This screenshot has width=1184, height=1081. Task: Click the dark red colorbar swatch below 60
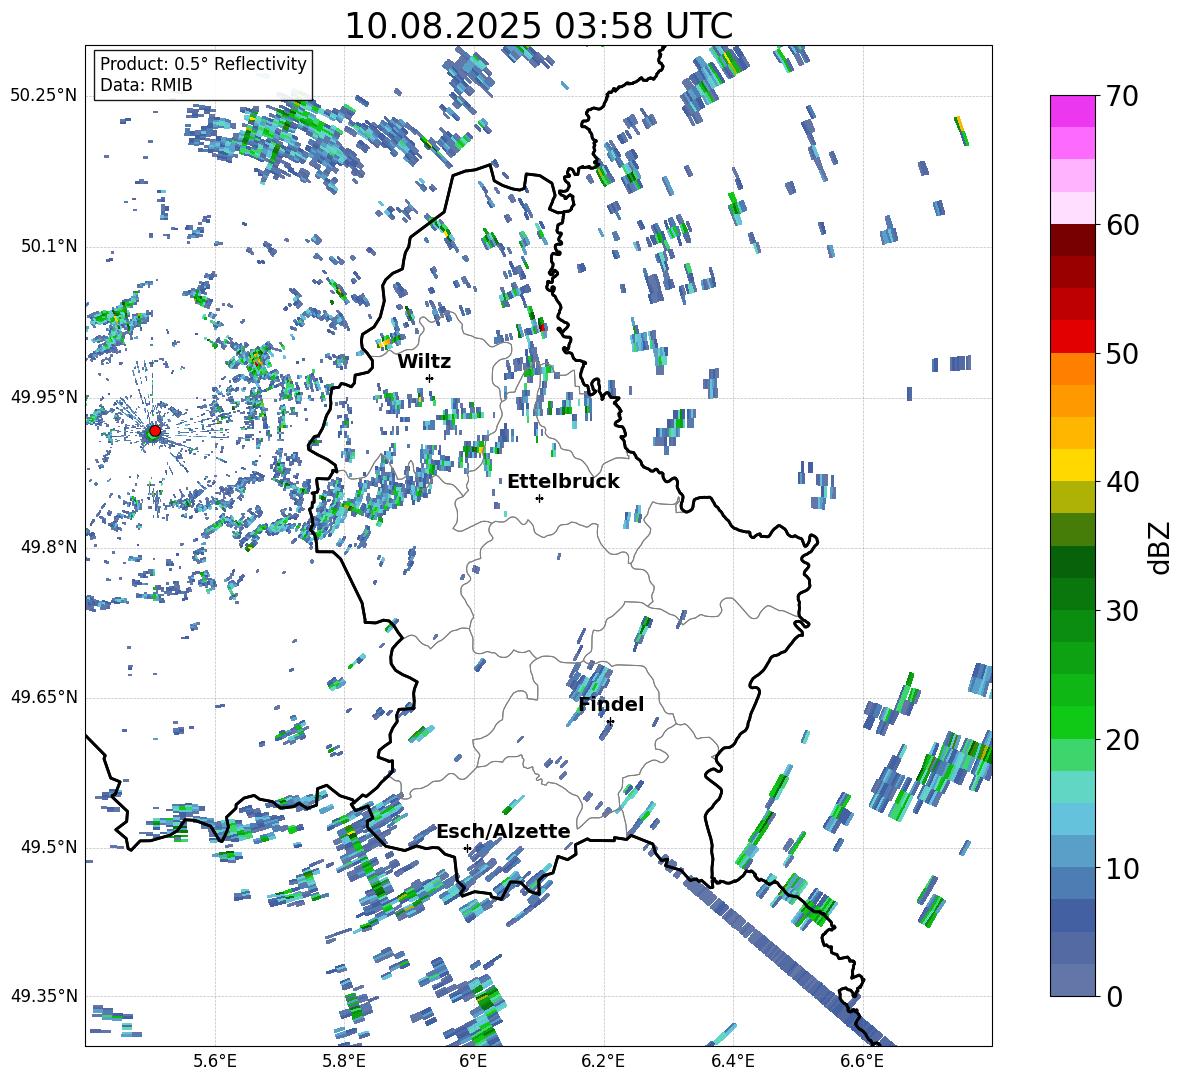pyautogui.click(x=1072, y=240)
